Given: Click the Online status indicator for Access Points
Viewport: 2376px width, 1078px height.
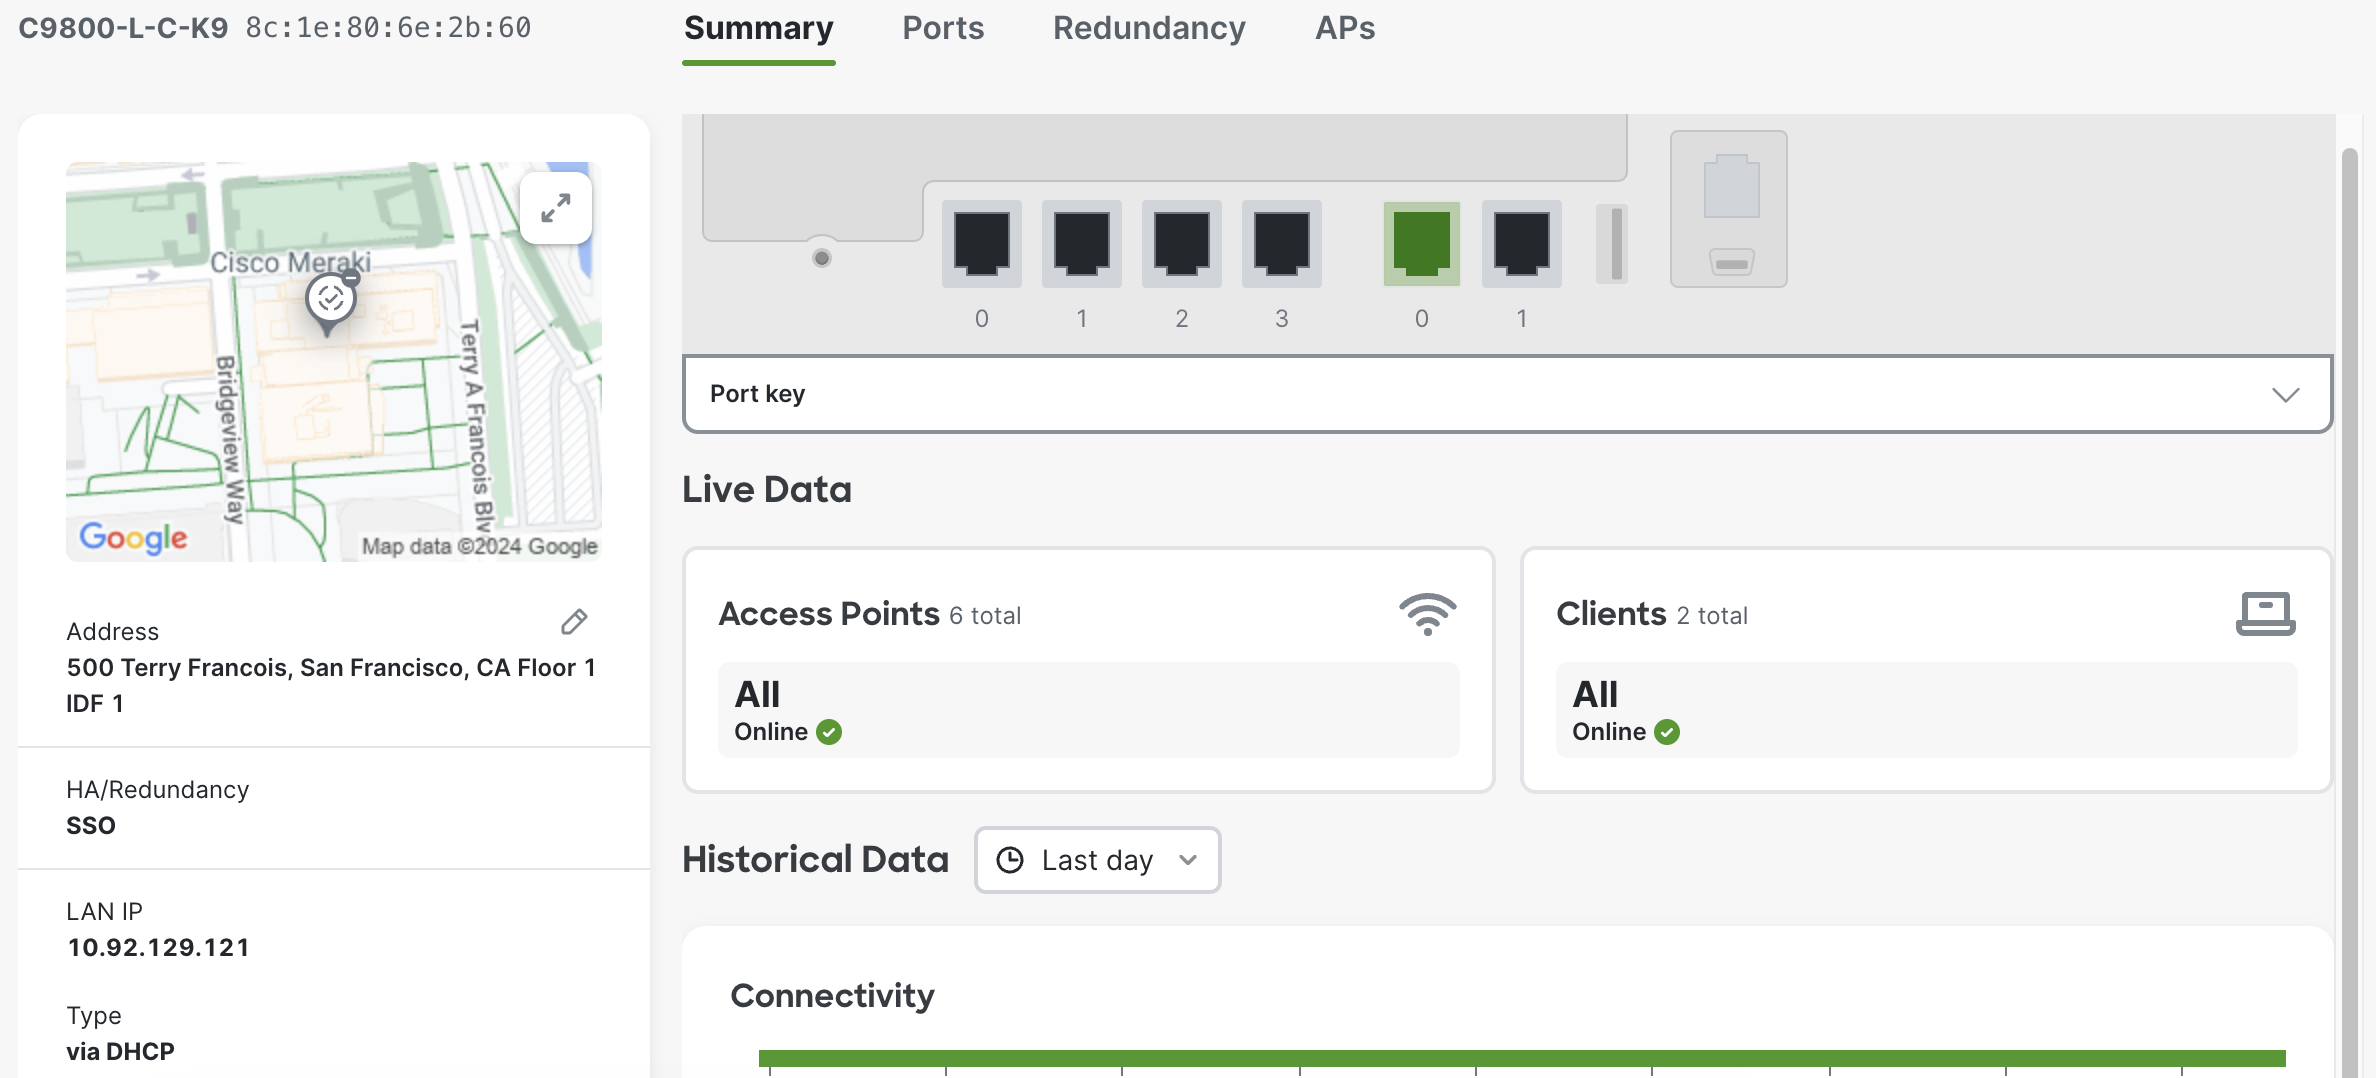Looking at the screenshot, I should [828, 731].
